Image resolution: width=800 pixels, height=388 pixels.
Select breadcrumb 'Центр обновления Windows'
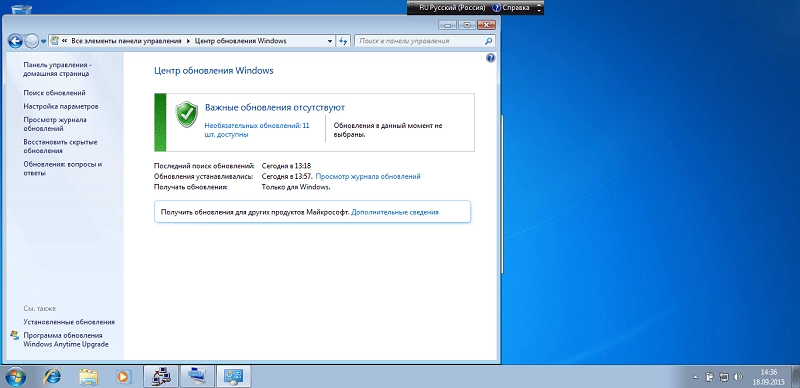point(240,41)
